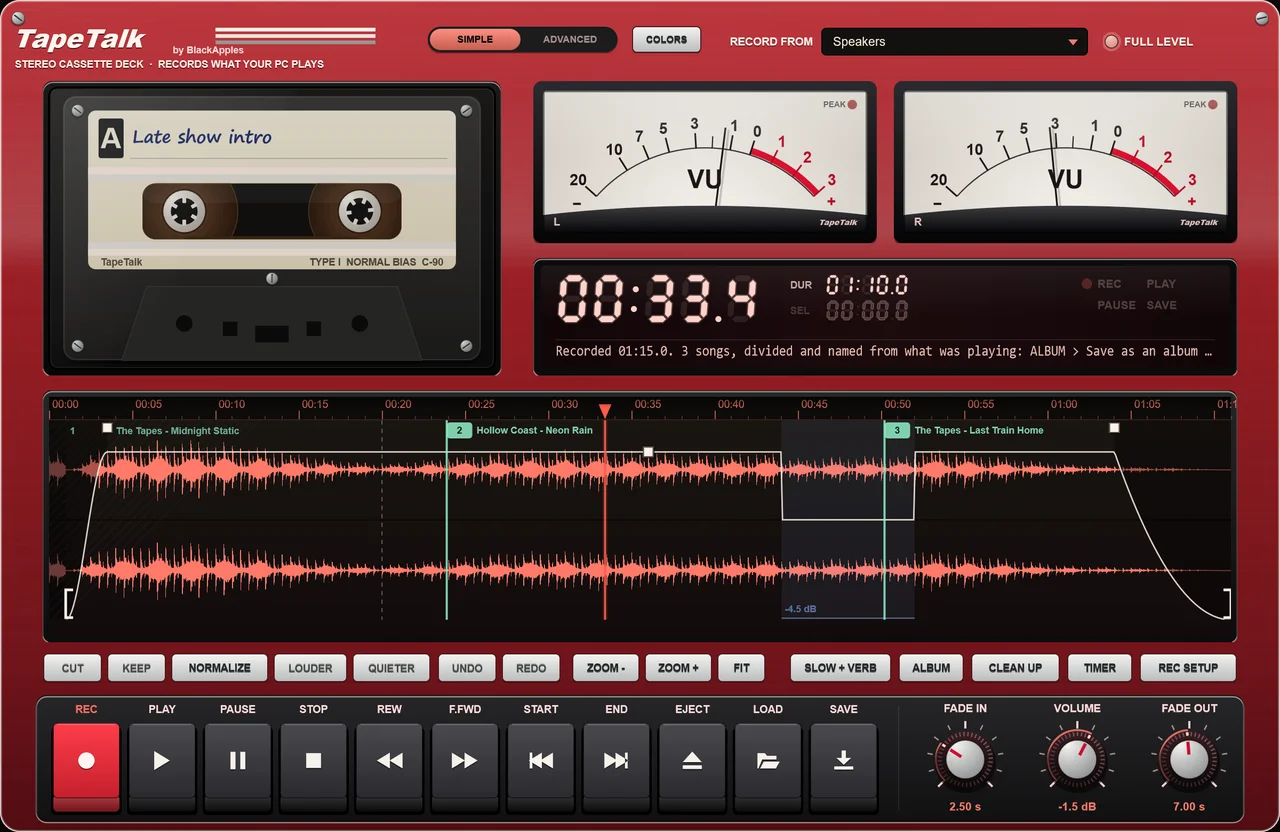The width and height of the screenshot is (1280, 832).
Task: Click the SEL selection readout
Action: tap(867, 311)
